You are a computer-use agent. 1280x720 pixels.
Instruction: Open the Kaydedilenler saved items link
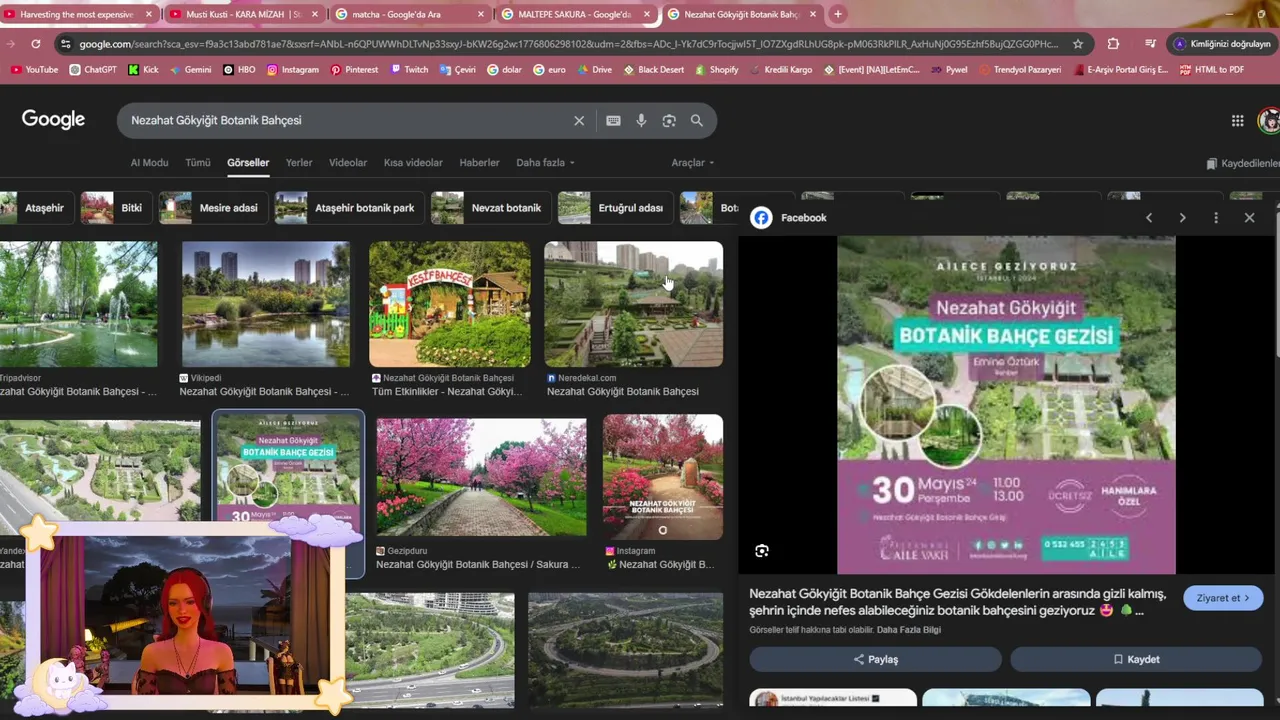click(x=1243, y=163)
